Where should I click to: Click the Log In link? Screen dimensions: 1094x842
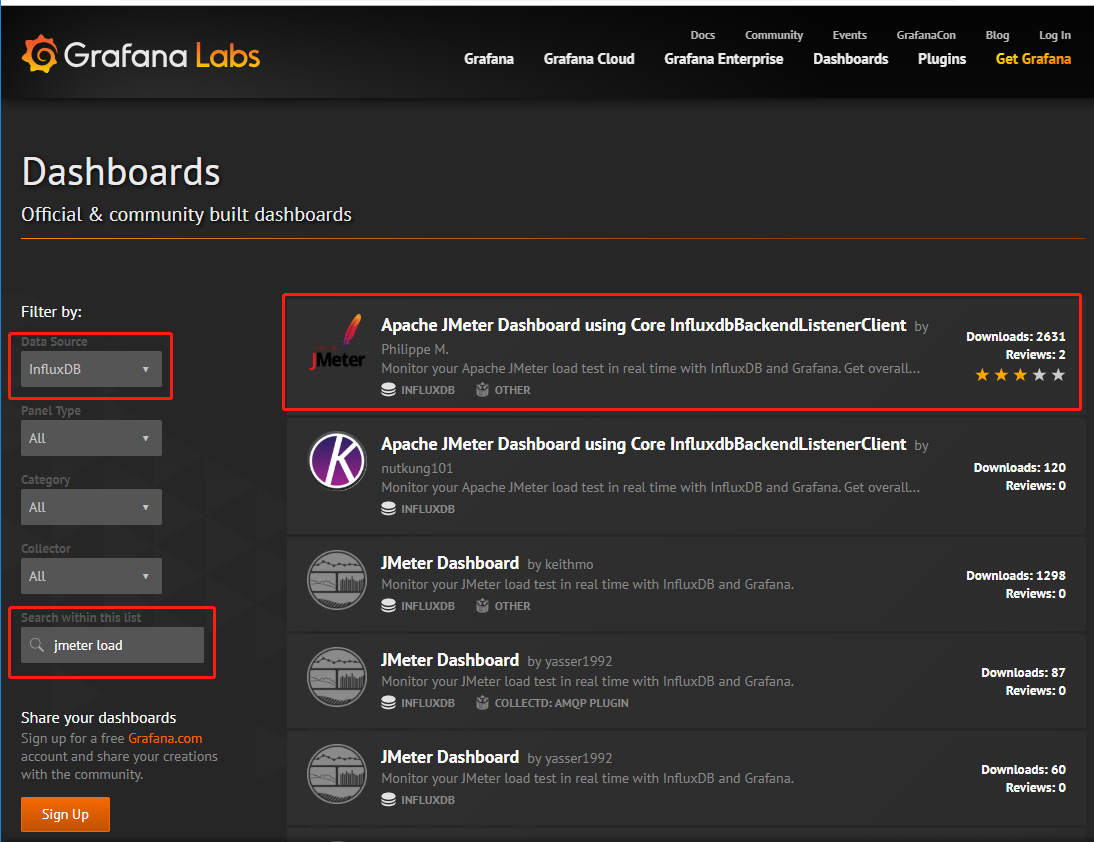[1054, 35]
